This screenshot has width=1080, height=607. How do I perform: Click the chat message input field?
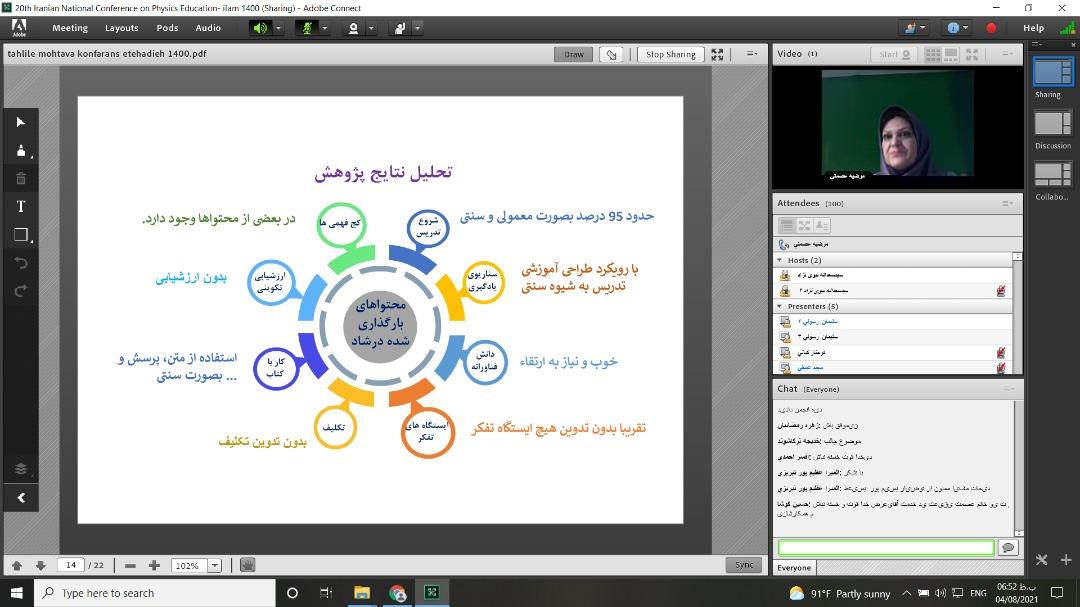(x=886, y=548)
